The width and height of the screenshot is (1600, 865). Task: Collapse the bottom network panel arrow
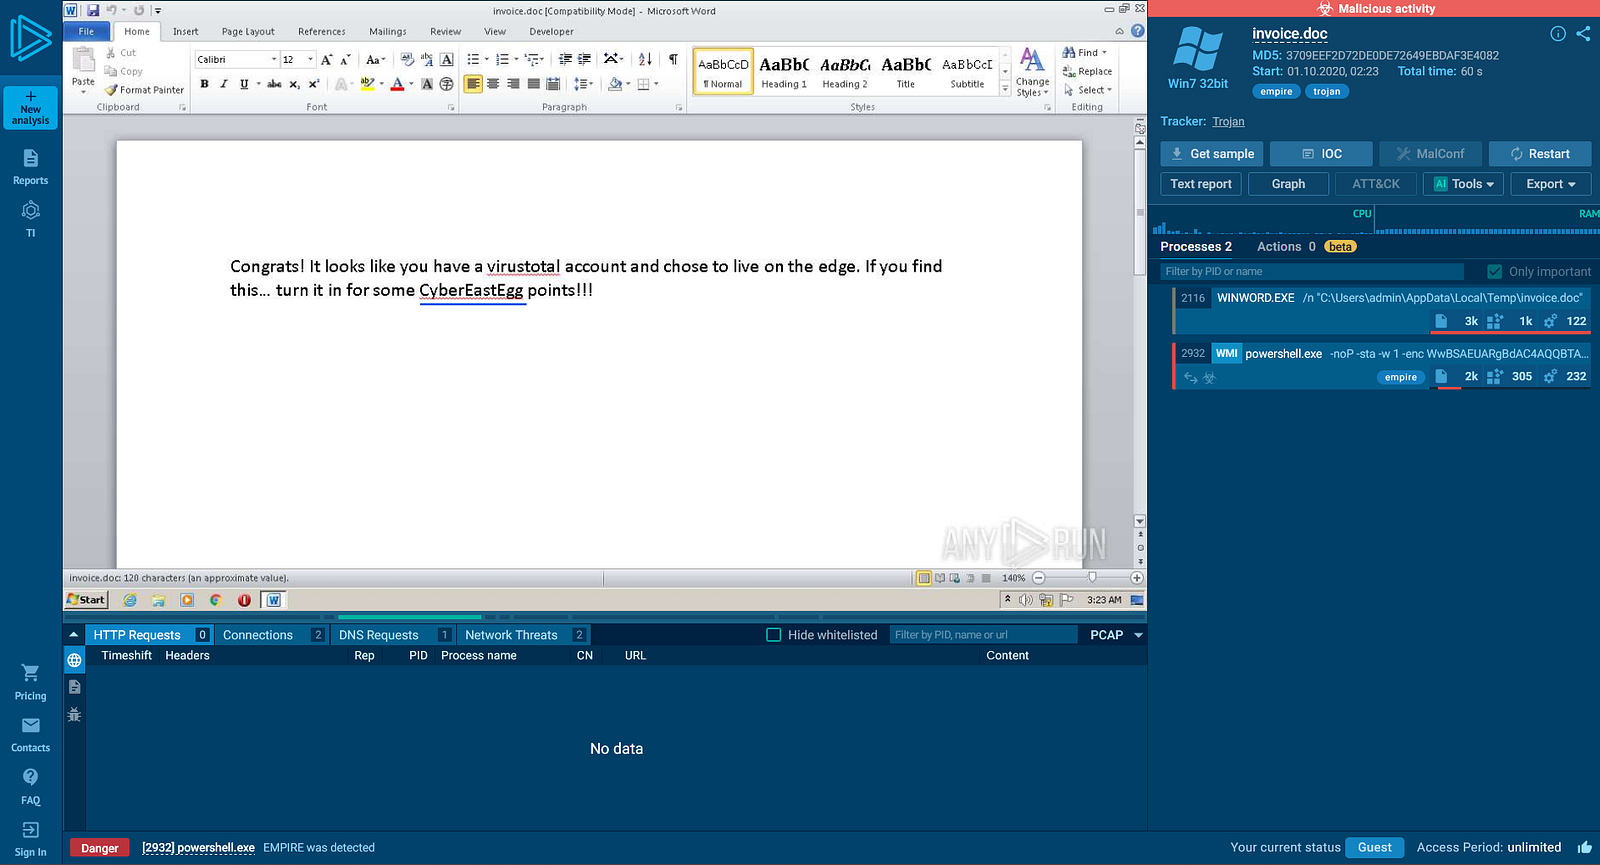73,635
